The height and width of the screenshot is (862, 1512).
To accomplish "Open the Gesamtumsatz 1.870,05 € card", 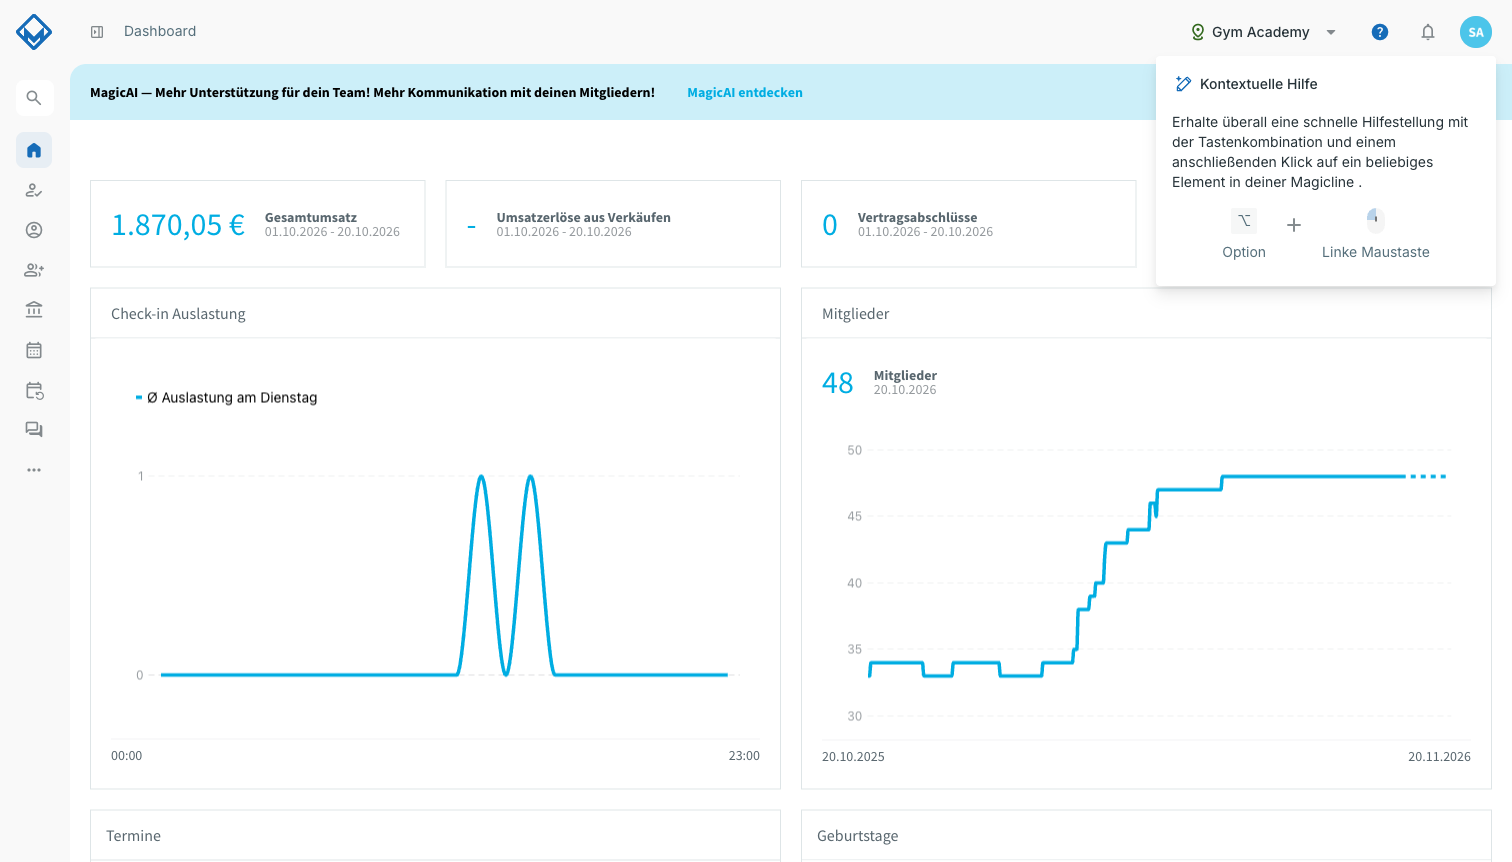I will [x=258, y=224].
